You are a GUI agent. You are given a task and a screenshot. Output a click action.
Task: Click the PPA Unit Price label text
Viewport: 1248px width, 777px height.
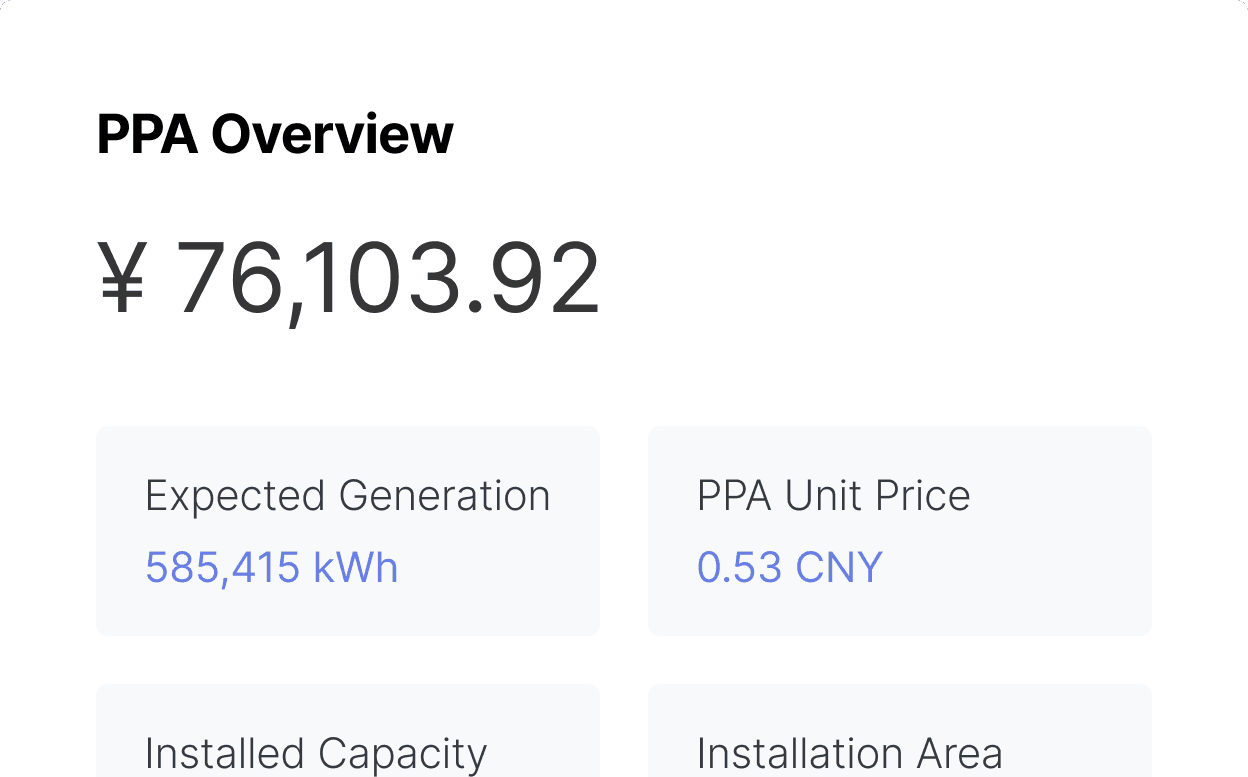coord(834,495)
